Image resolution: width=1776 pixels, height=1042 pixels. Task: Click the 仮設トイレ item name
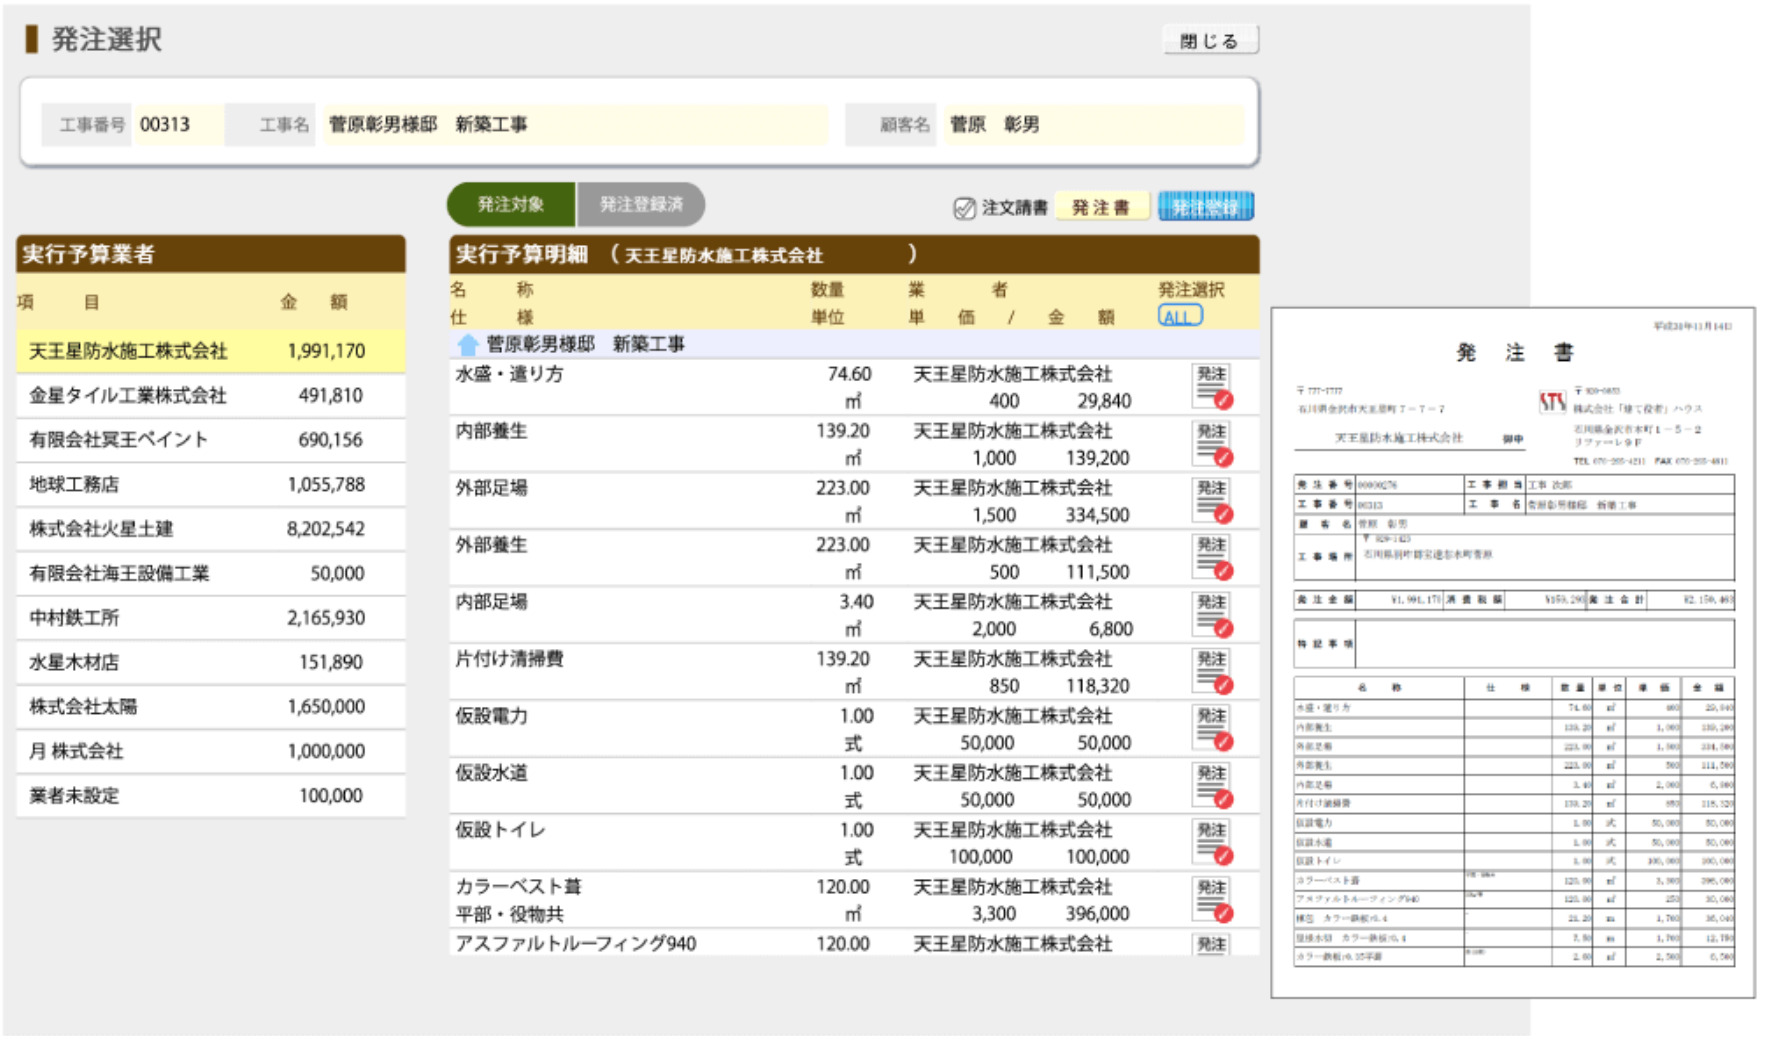pyautogui.click(x=501, y=830)
